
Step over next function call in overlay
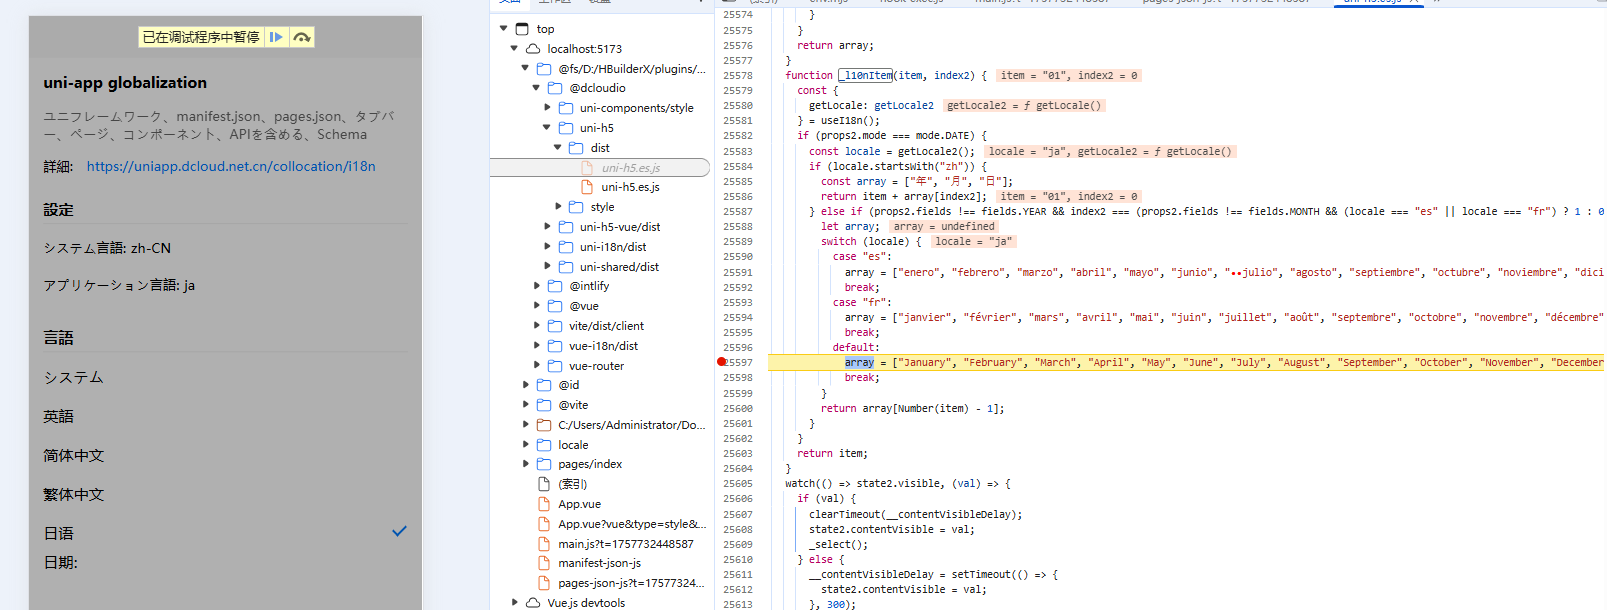[x=301, y=37]
